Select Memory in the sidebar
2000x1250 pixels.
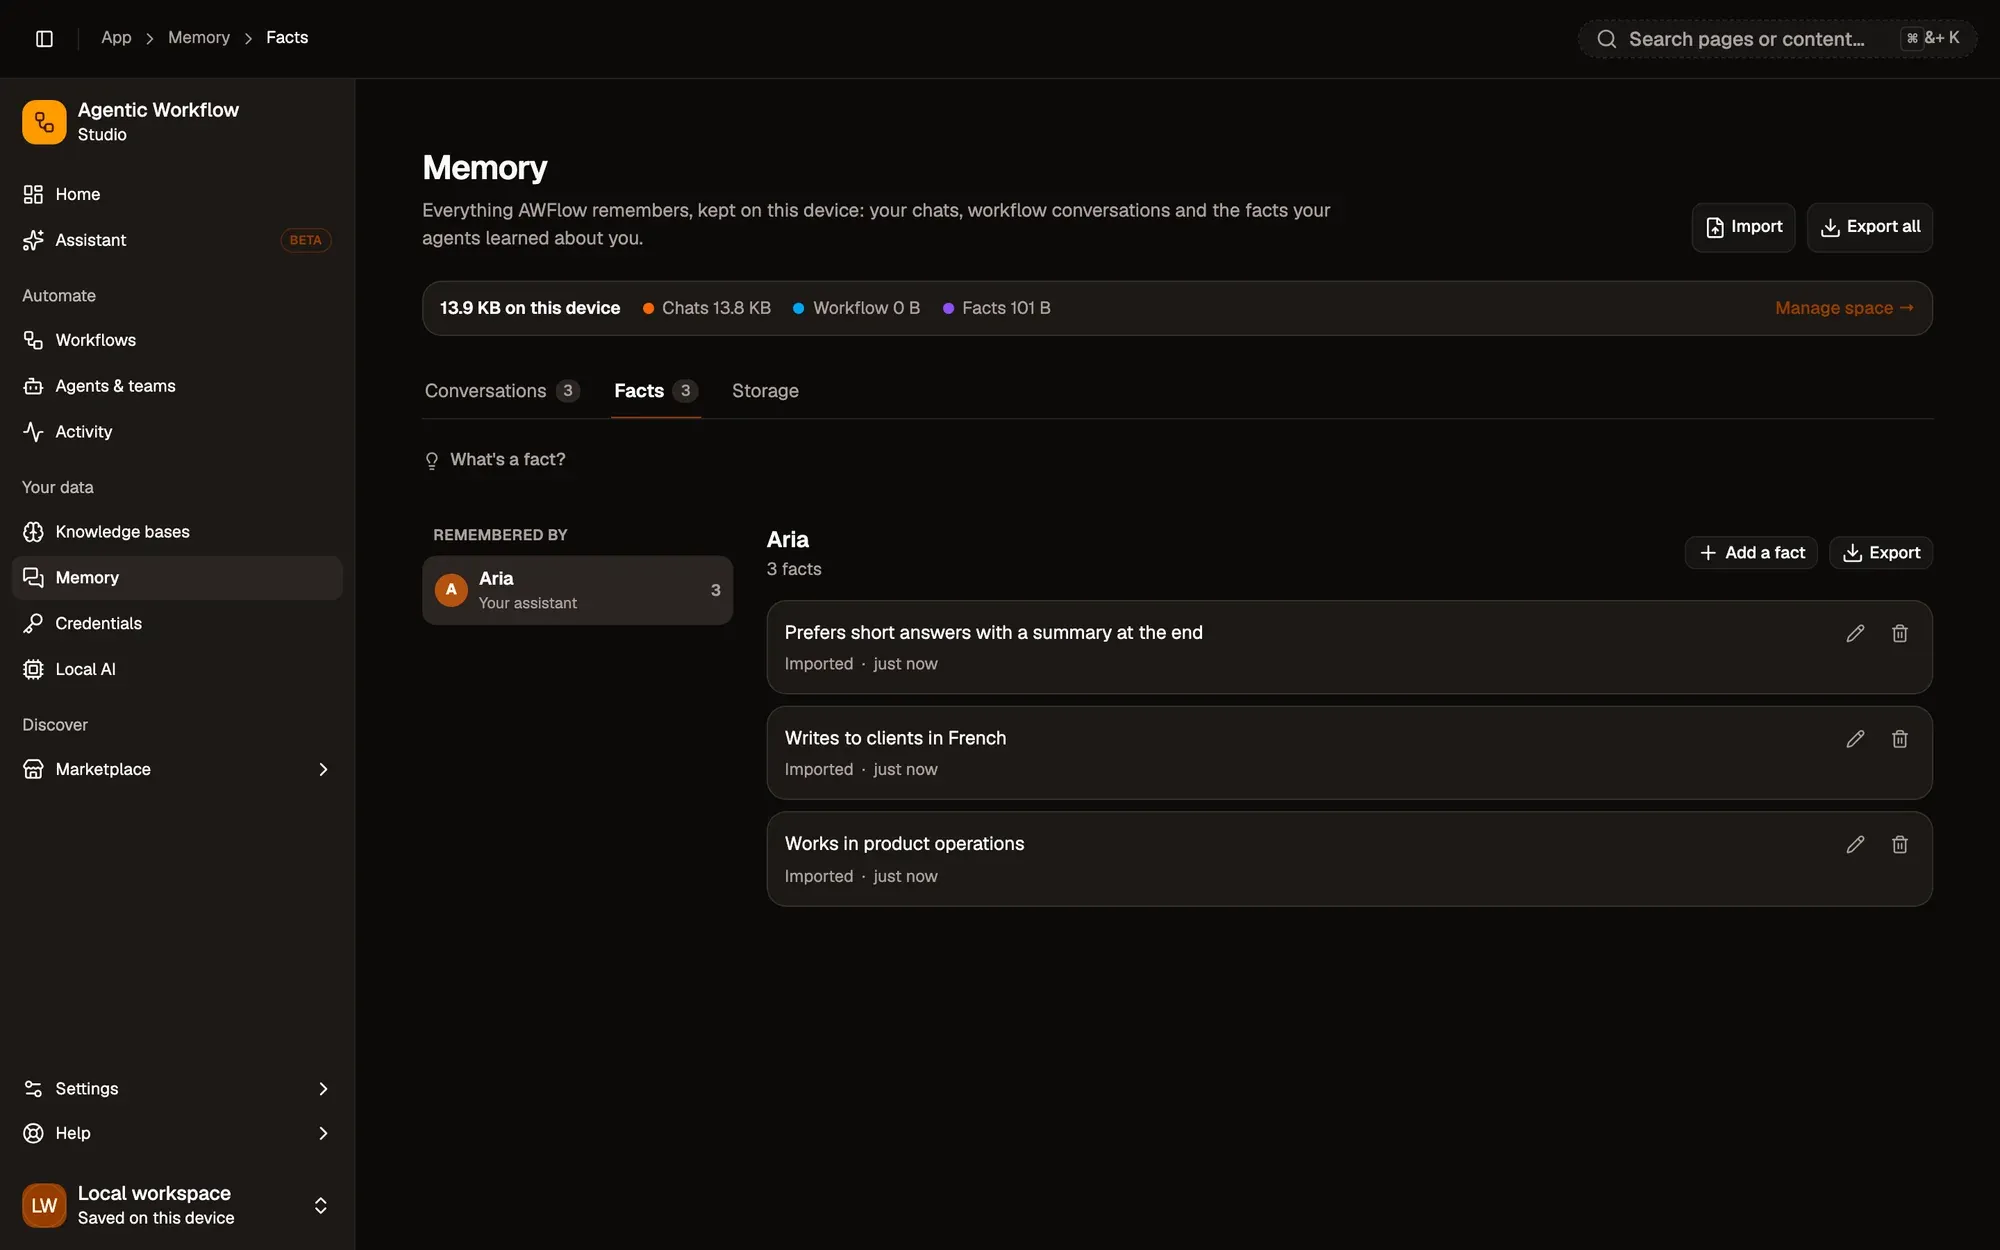pyautogui.click(x=177, y=578)
